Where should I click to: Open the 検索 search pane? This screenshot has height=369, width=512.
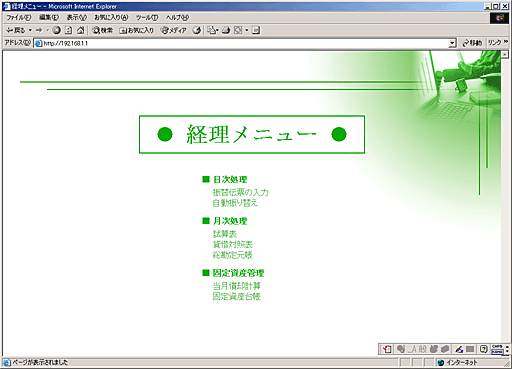103,30
